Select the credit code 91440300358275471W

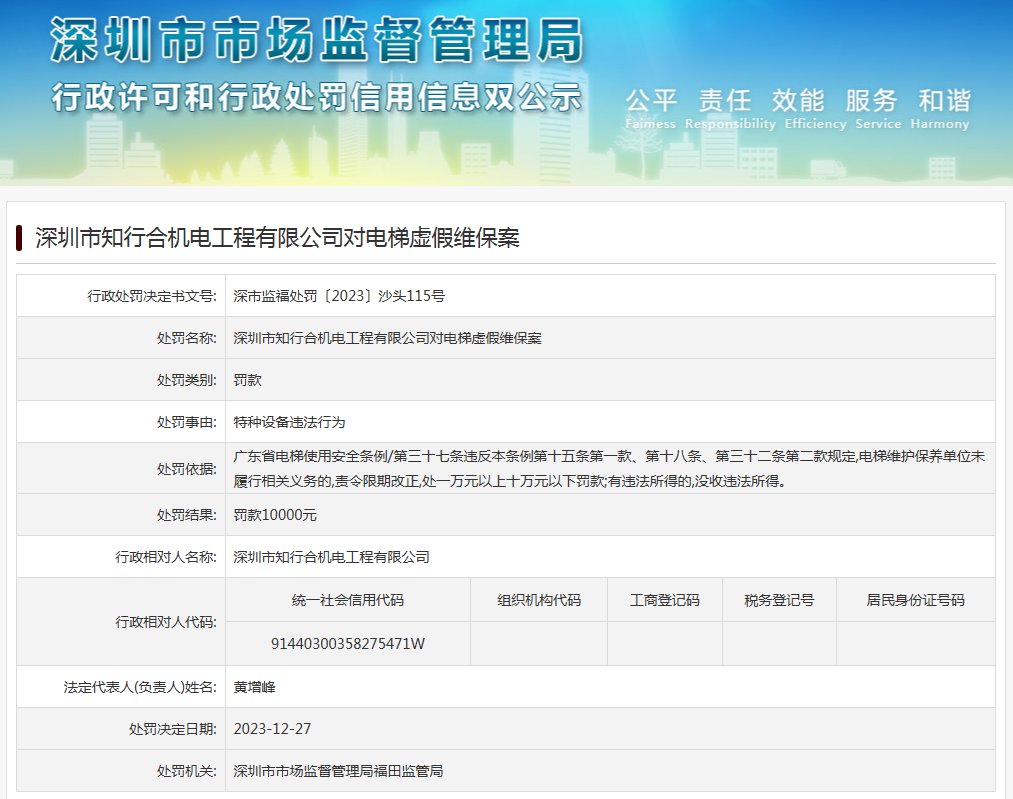pyautogui.click(x=347, y=644)
